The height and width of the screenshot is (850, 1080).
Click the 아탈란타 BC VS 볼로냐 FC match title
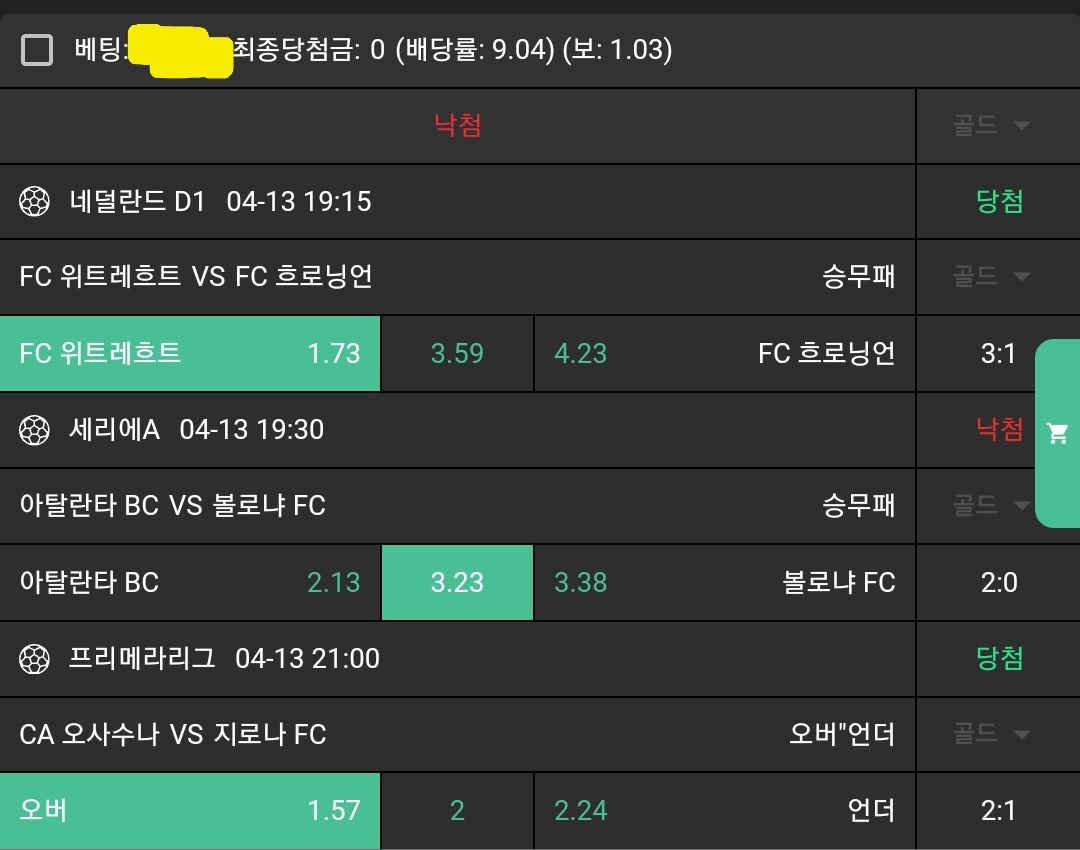coord(173,506)
